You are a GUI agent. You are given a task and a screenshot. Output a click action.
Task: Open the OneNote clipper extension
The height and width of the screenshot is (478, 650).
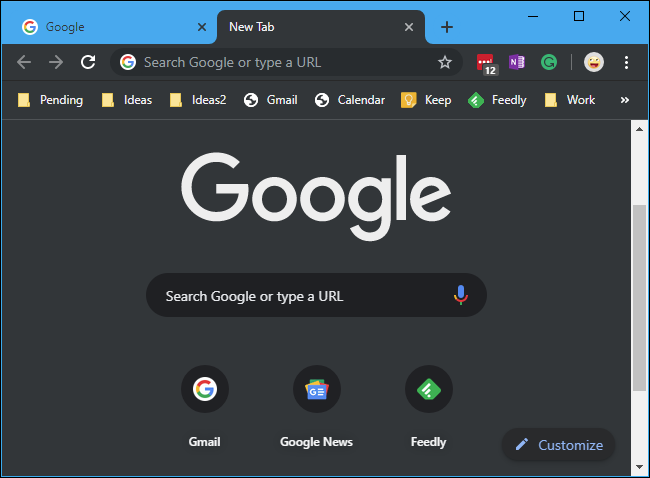(517, 62)
